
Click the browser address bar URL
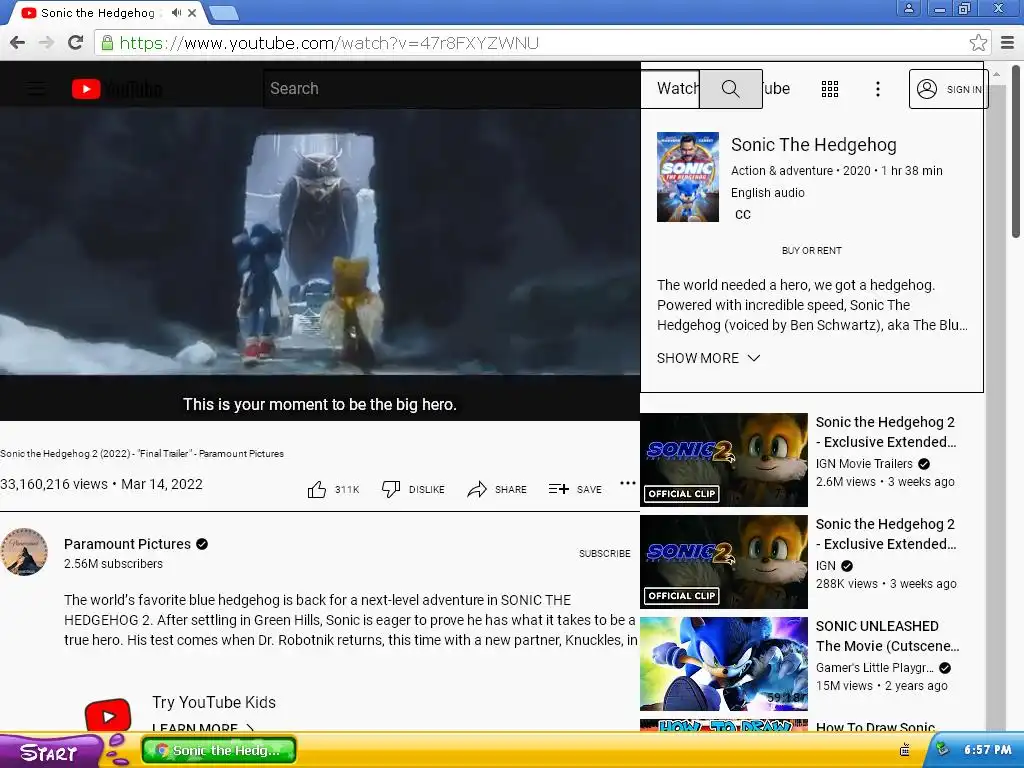[329, 43]
